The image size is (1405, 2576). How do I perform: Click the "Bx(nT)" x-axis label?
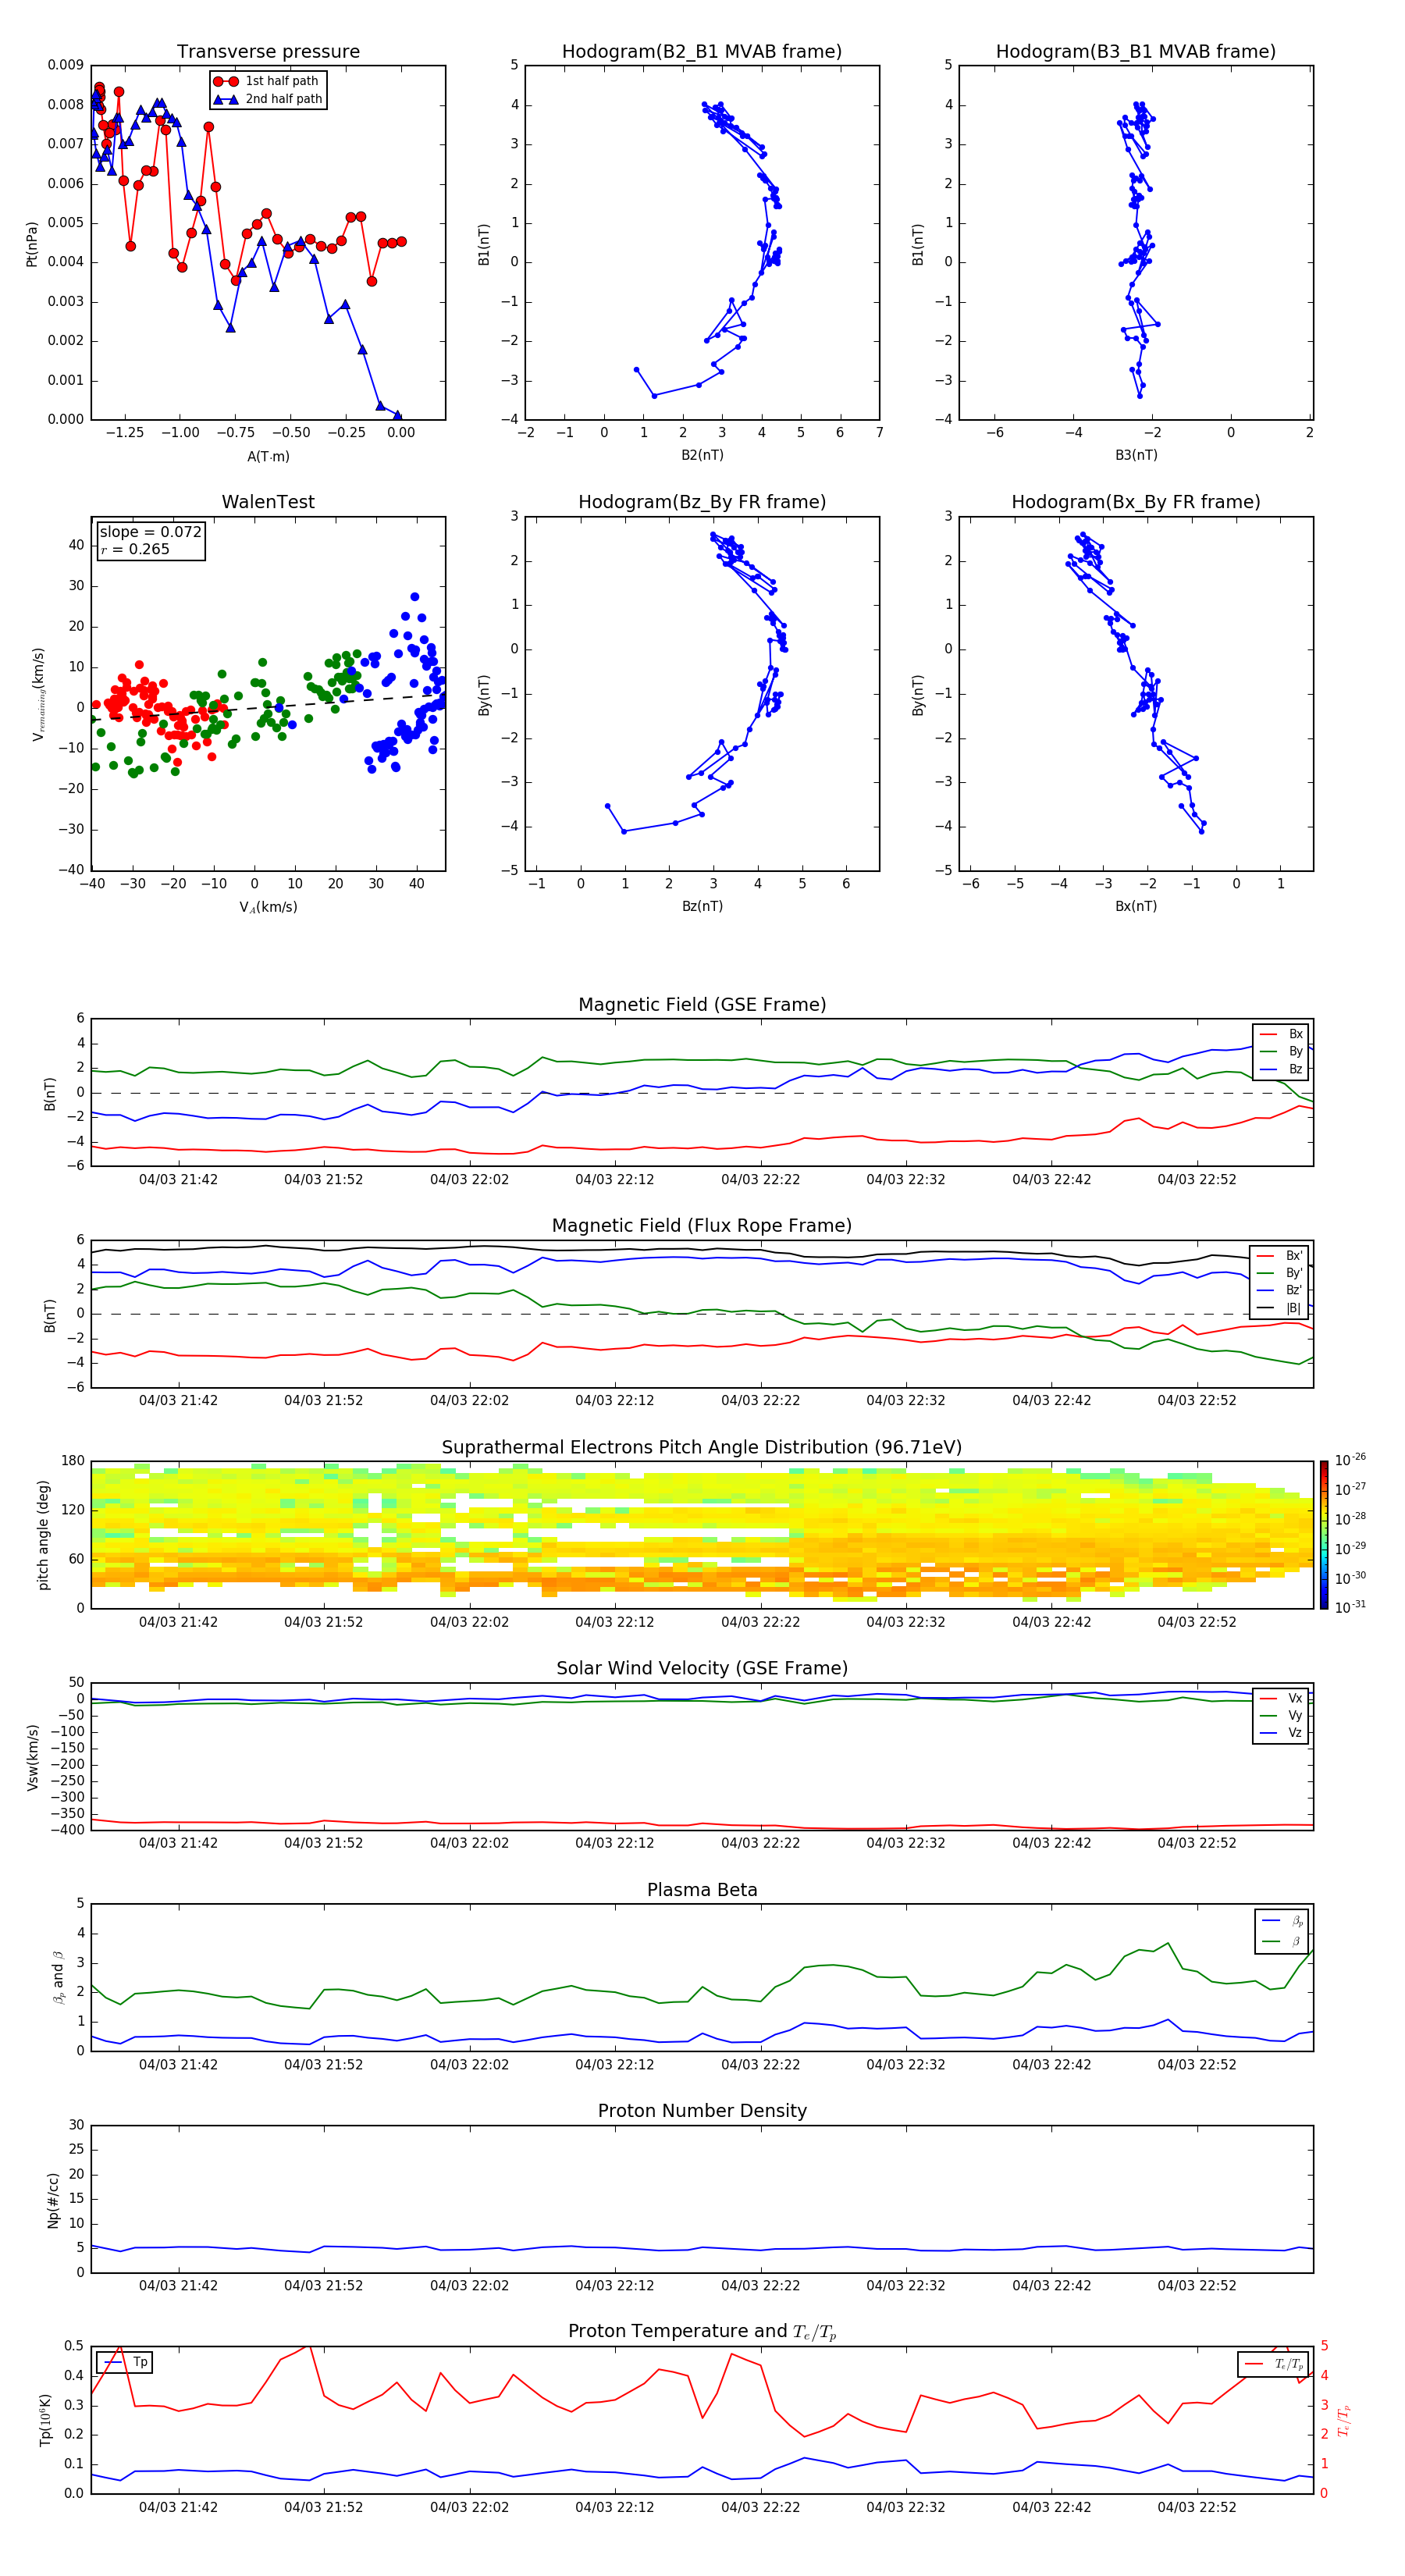[1136, 906]
